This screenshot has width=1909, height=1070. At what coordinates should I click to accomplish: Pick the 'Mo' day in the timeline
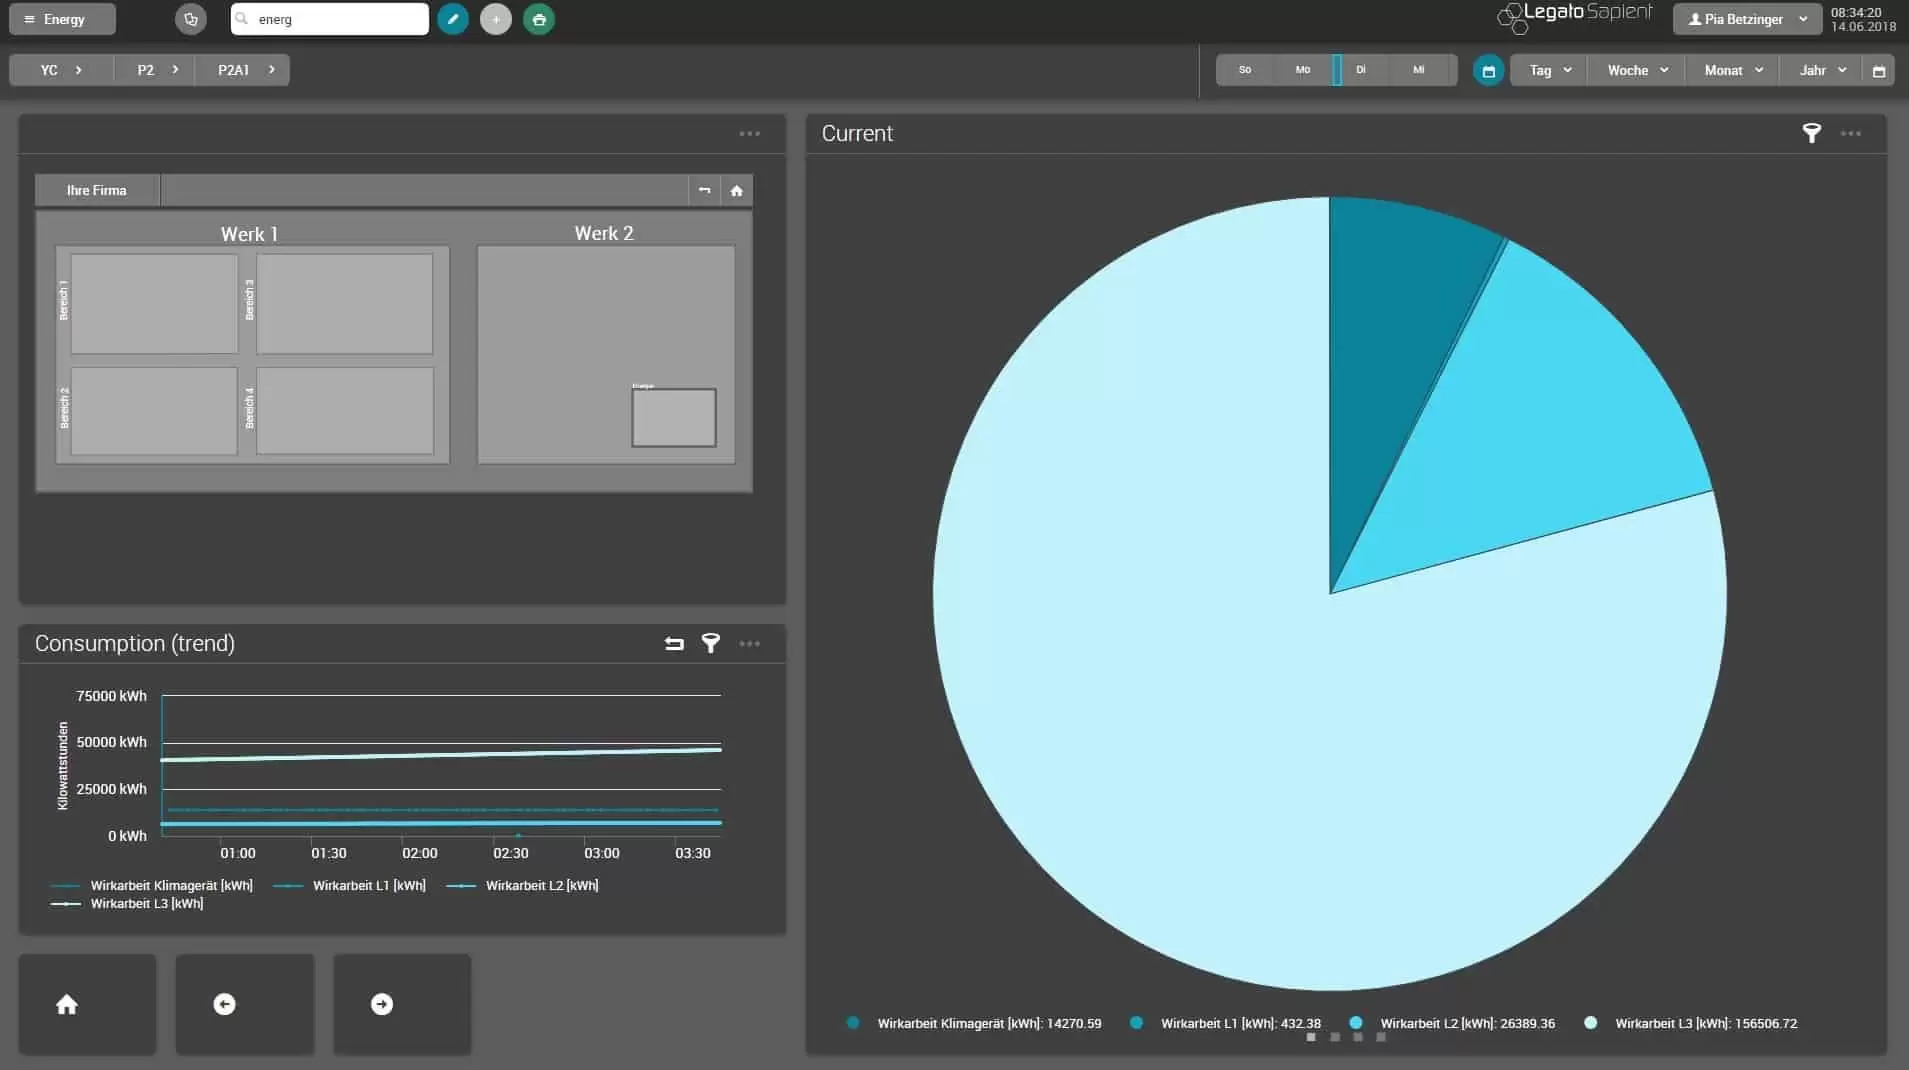1303,70
